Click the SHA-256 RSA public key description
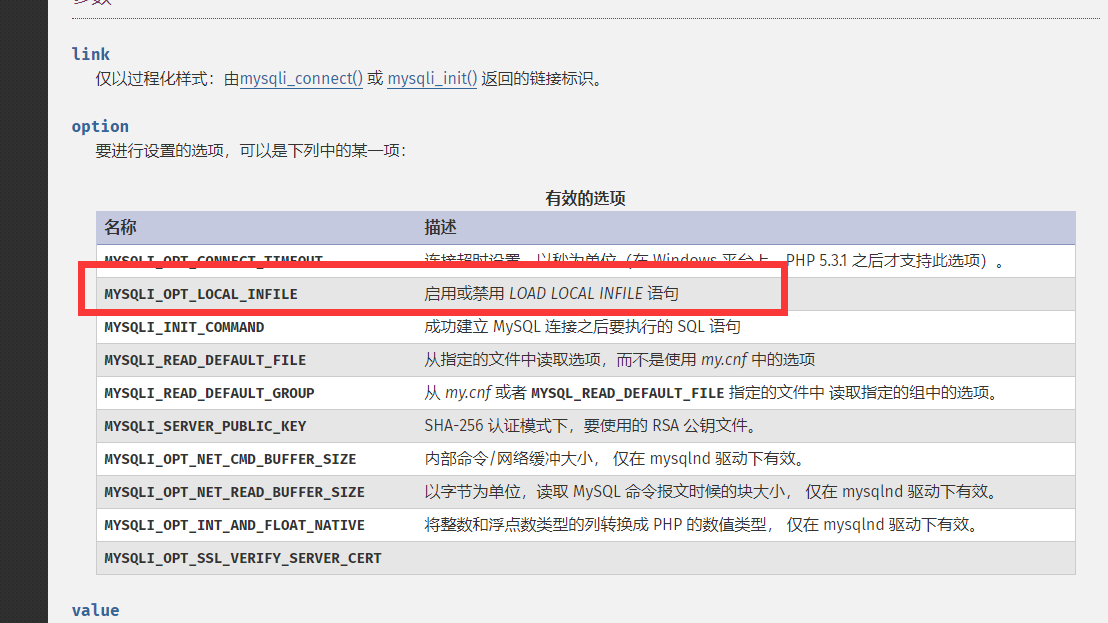Viewport: 1108px width, 623px height. click(592, 426)
